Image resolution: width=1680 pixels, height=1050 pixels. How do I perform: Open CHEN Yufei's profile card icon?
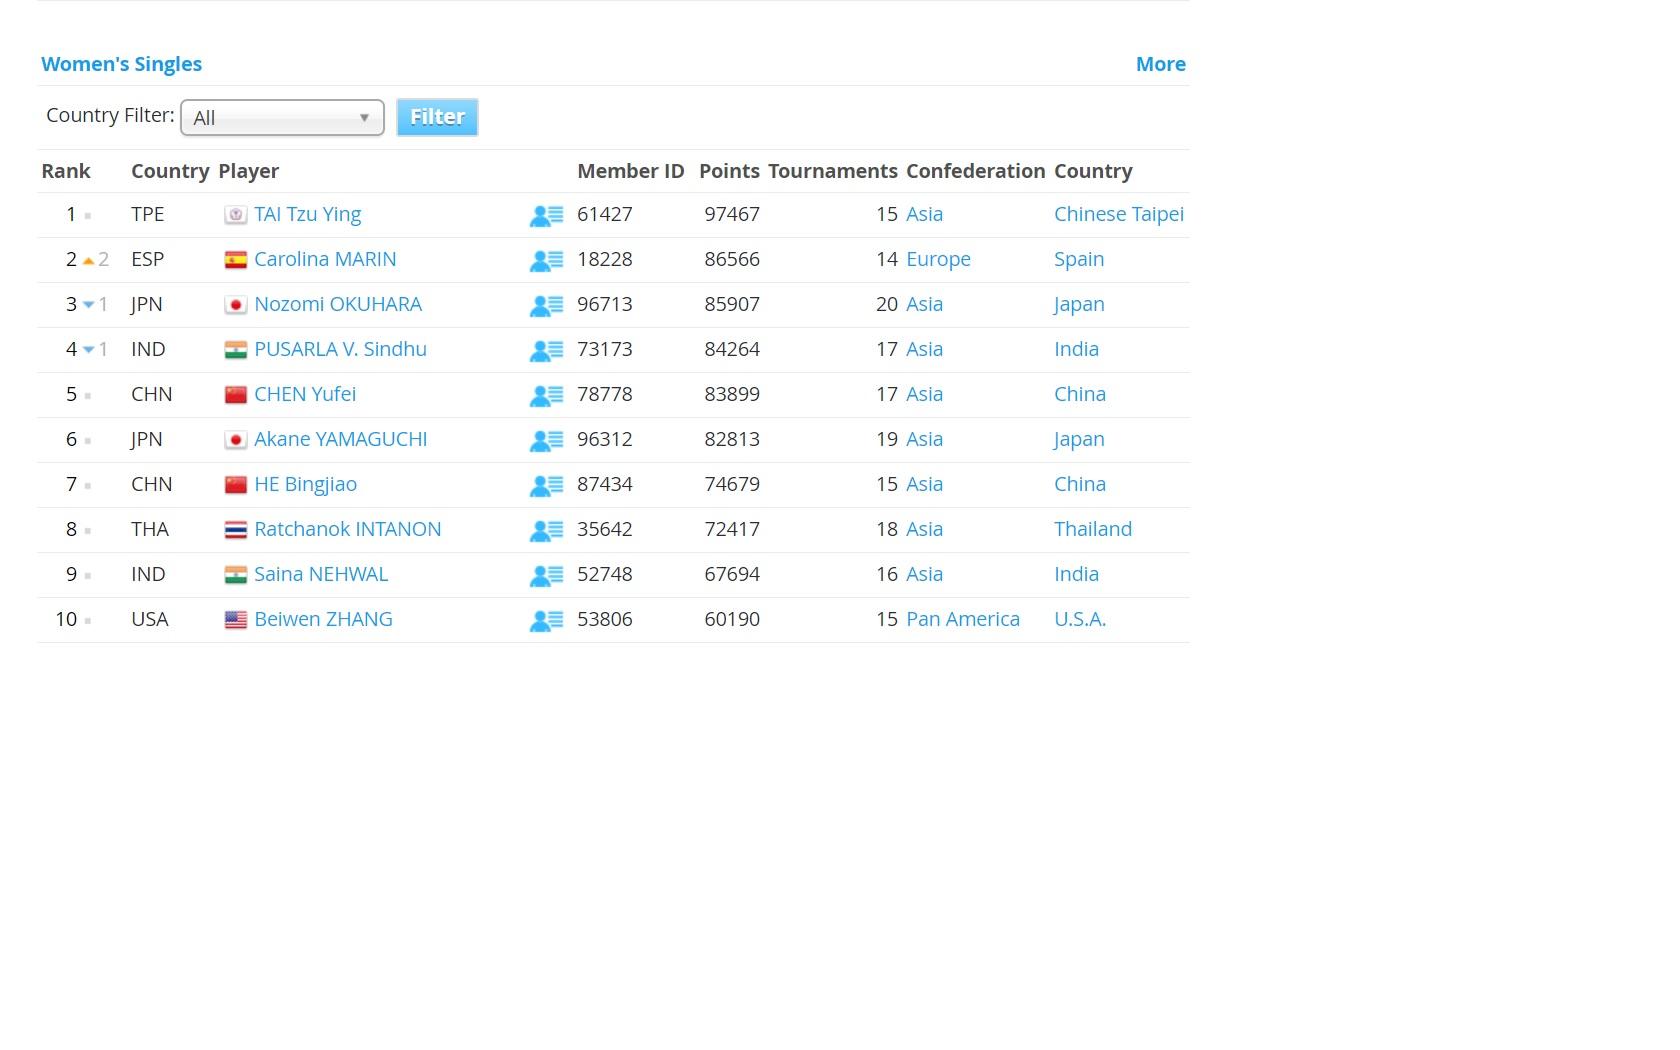pos(546,396)
